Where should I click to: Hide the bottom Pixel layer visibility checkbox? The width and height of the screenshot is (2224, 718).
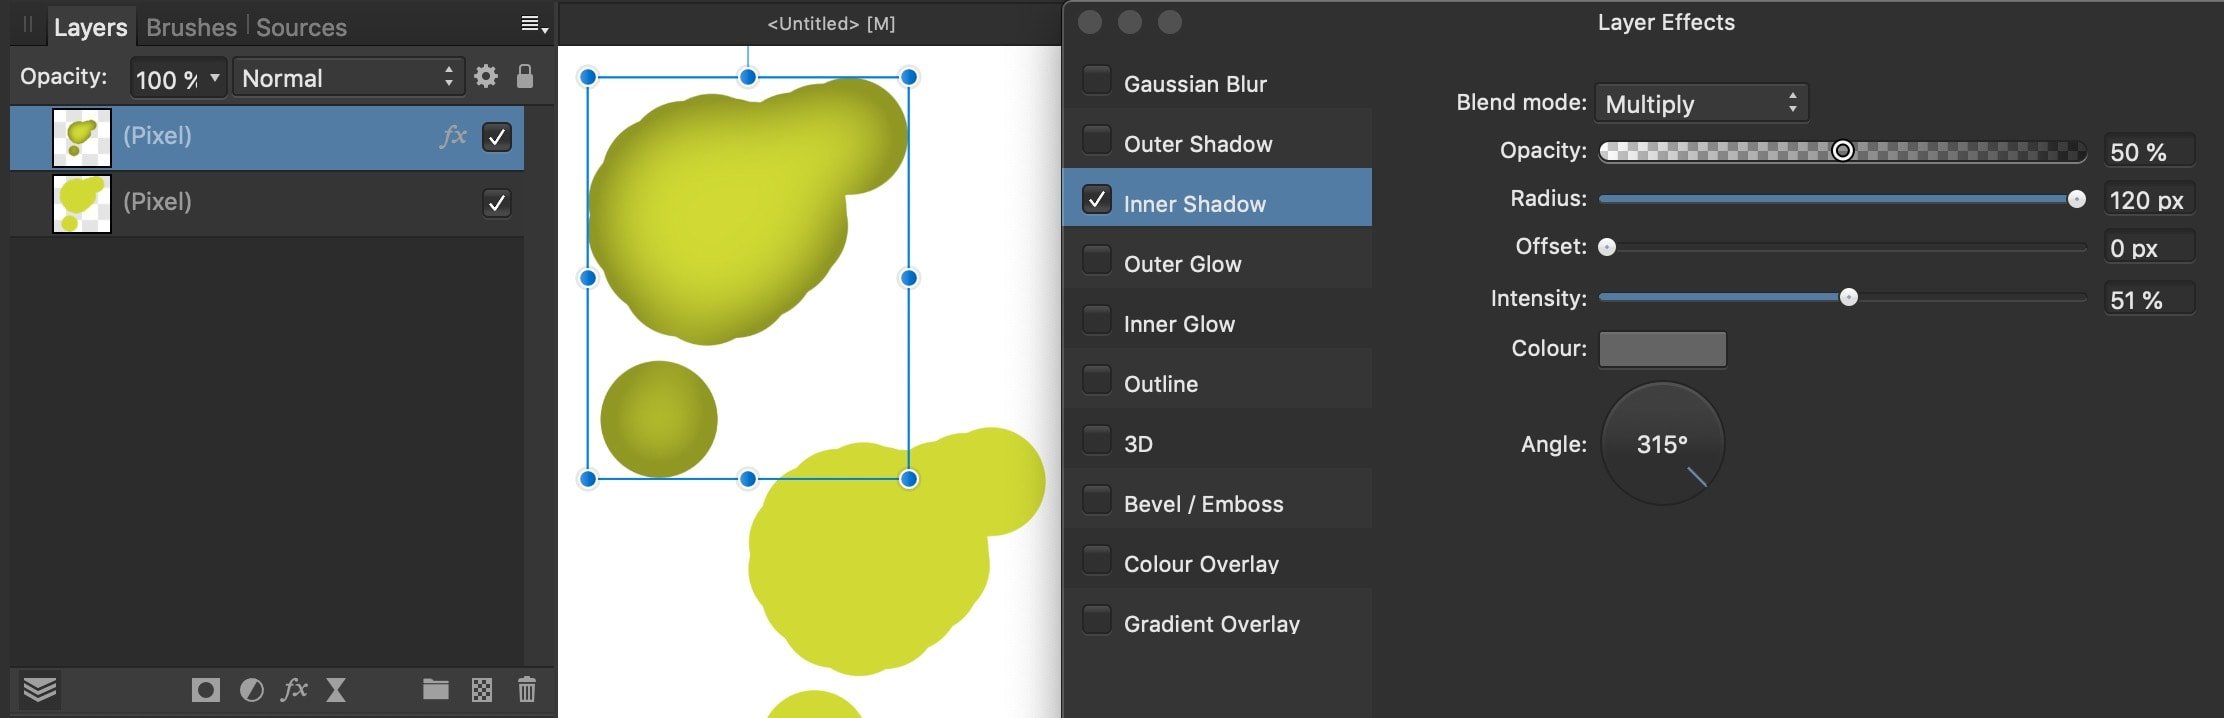coord(497,203)
